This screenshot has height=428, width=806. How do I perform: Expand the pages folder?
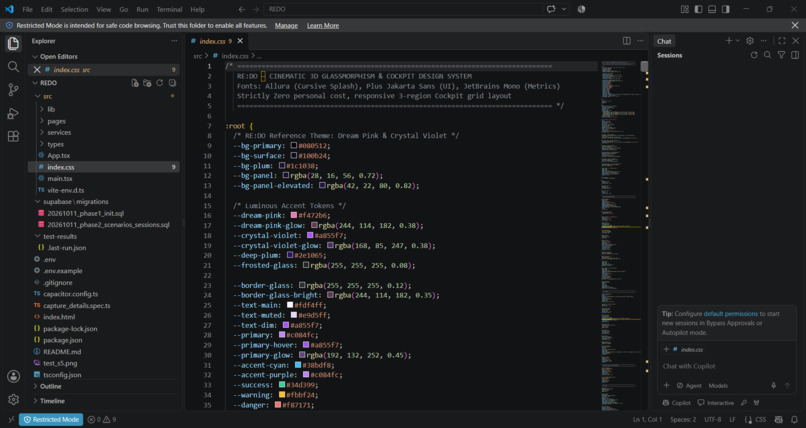(42, 121)
